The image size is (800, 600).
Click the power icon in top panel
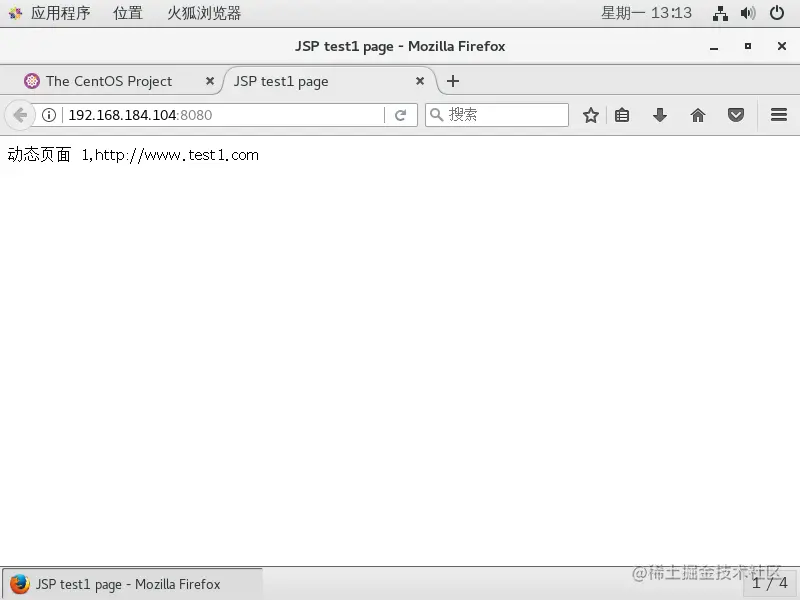(x=777, y=13)
